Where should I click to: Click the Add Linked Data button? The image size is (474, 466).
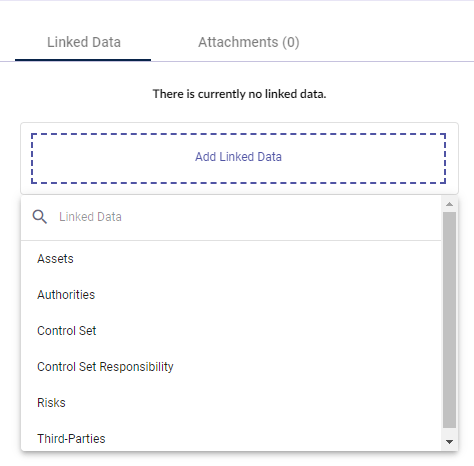coord(238,157)
